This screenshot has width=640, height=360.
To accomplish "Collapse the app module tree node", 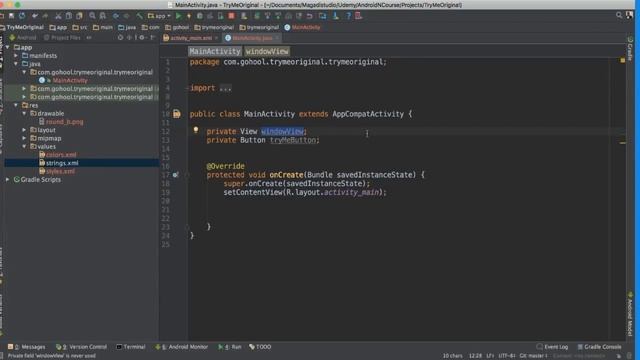I will tap(7, 47).
